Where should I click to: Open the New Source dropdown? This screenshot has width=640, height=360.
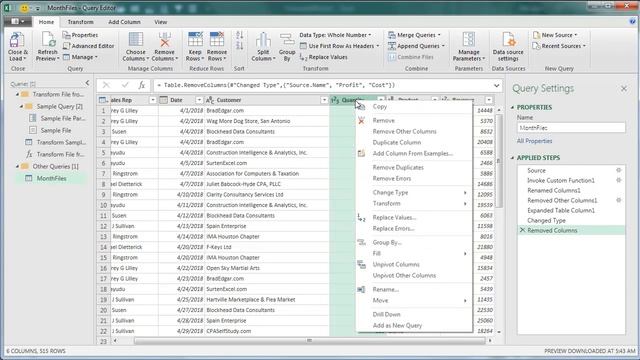pos(556,35)
